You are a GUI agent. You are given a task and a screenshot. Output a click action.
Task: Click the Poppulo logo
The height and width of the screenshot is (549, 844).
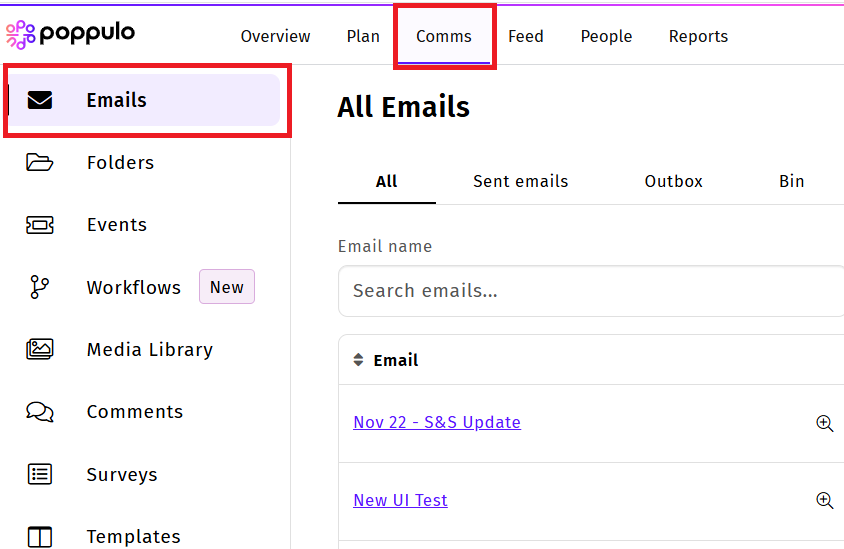(70, 35)
